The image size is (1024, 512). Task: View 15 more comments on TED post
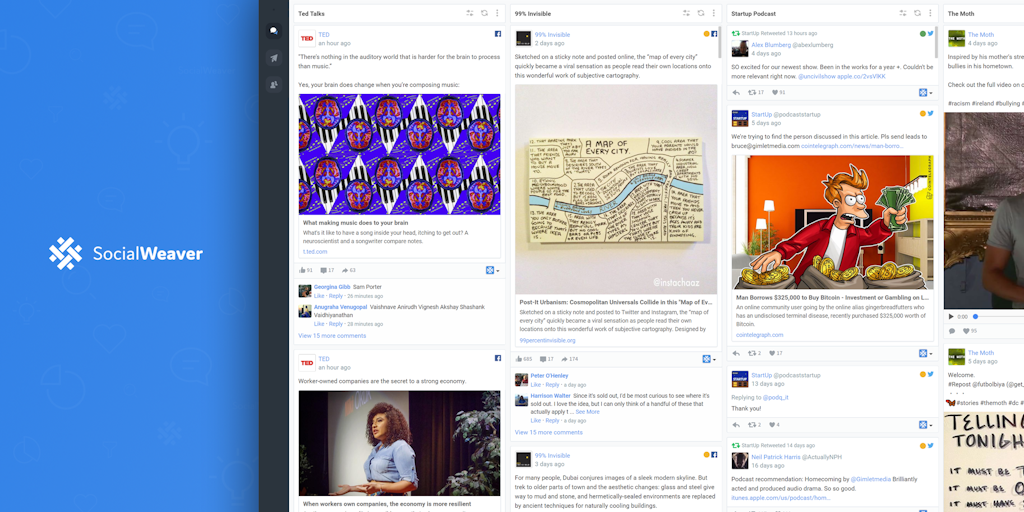tap(332, 336)
